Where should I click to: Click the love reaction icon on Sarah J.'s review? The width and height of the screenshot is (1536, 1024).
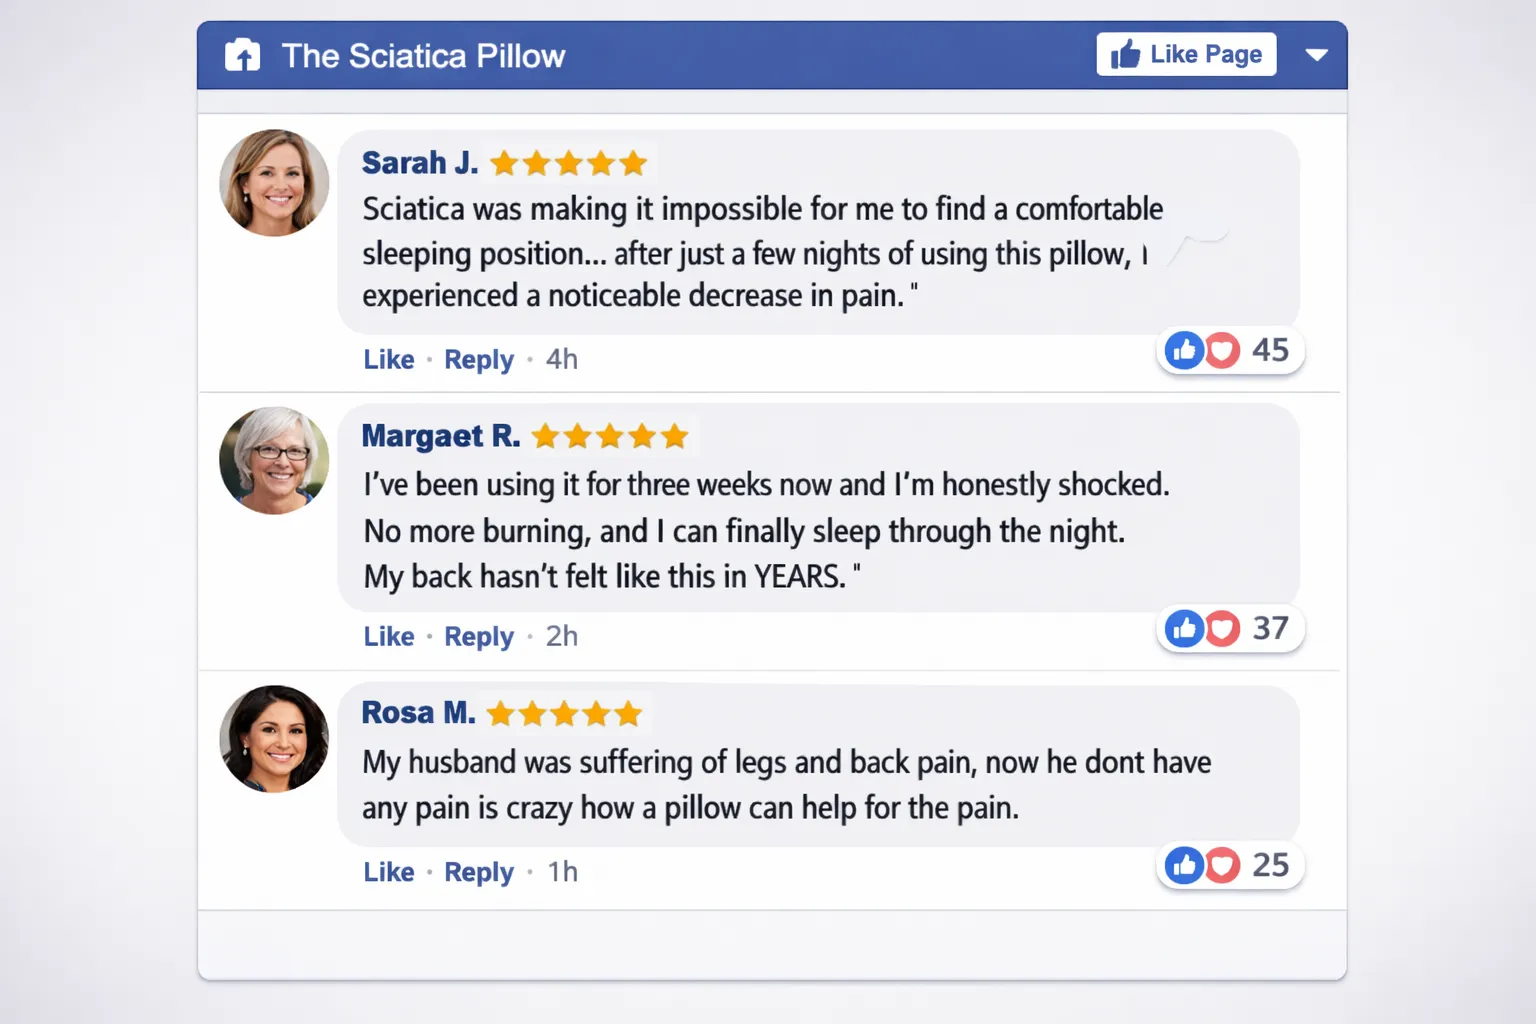pos(1221,350)
